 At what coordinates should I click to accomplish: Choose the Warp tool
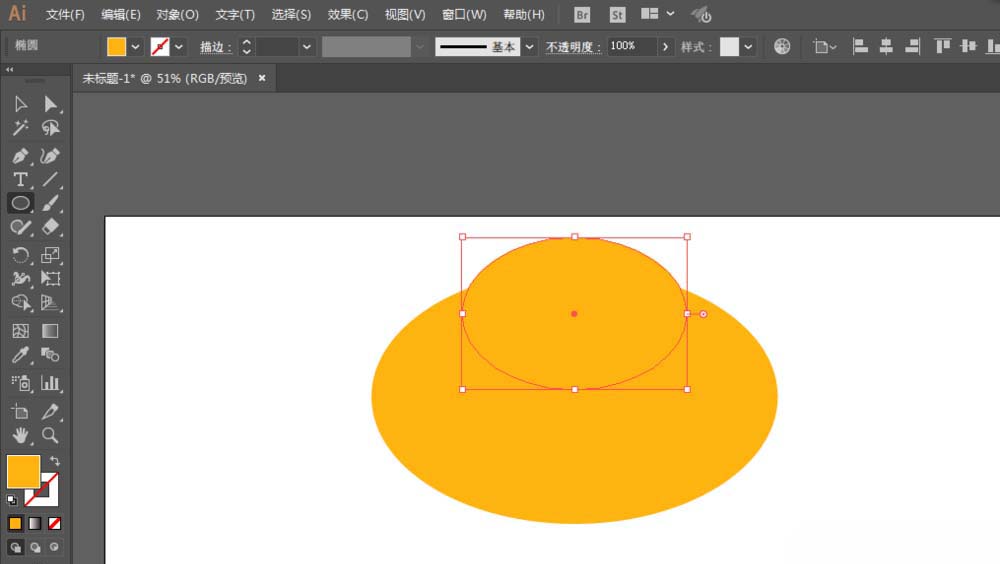point(20,278)
